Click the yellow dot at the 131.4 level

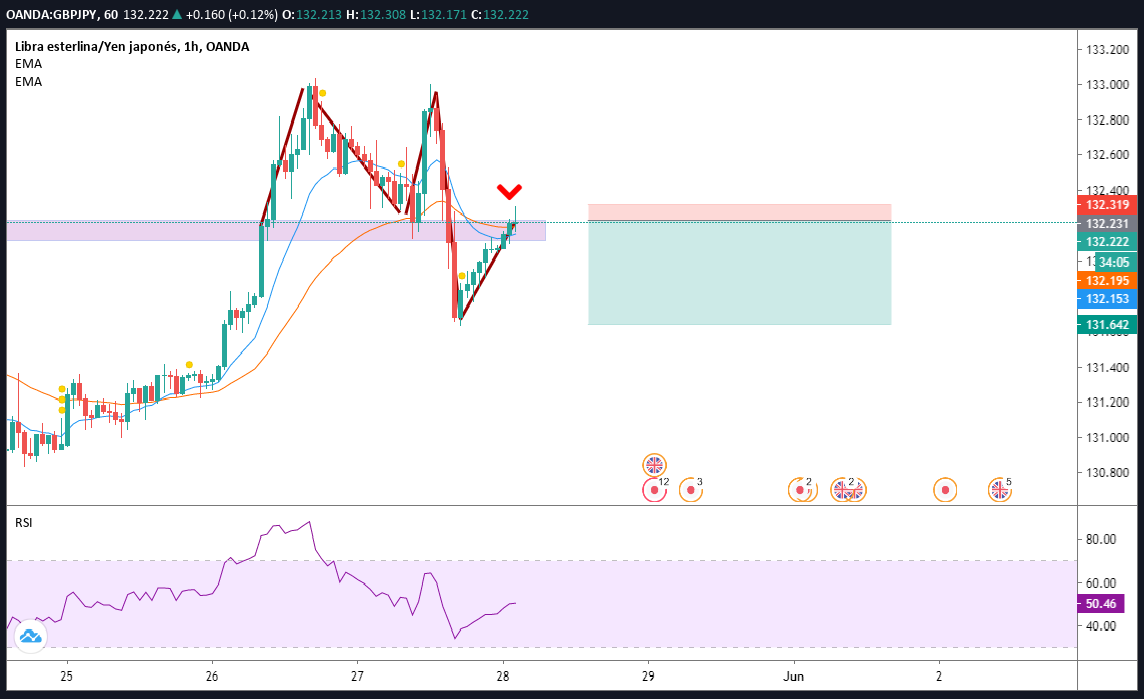190,364
